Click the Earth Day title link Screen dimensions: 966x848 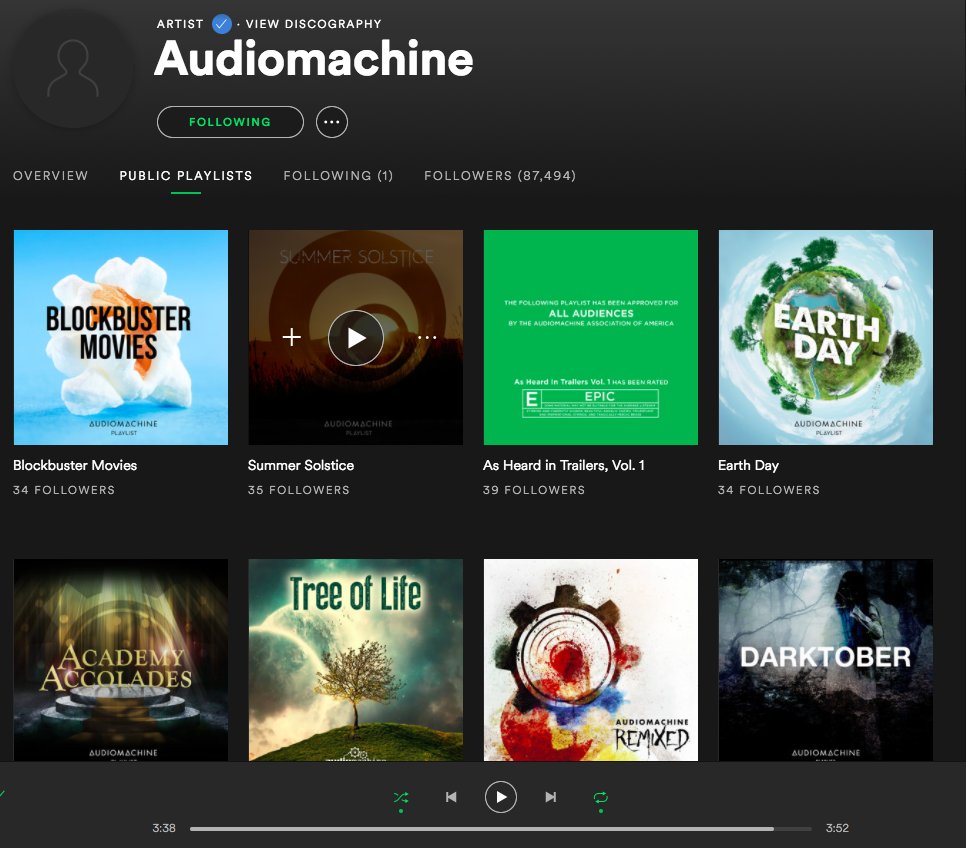pos(749,465)
